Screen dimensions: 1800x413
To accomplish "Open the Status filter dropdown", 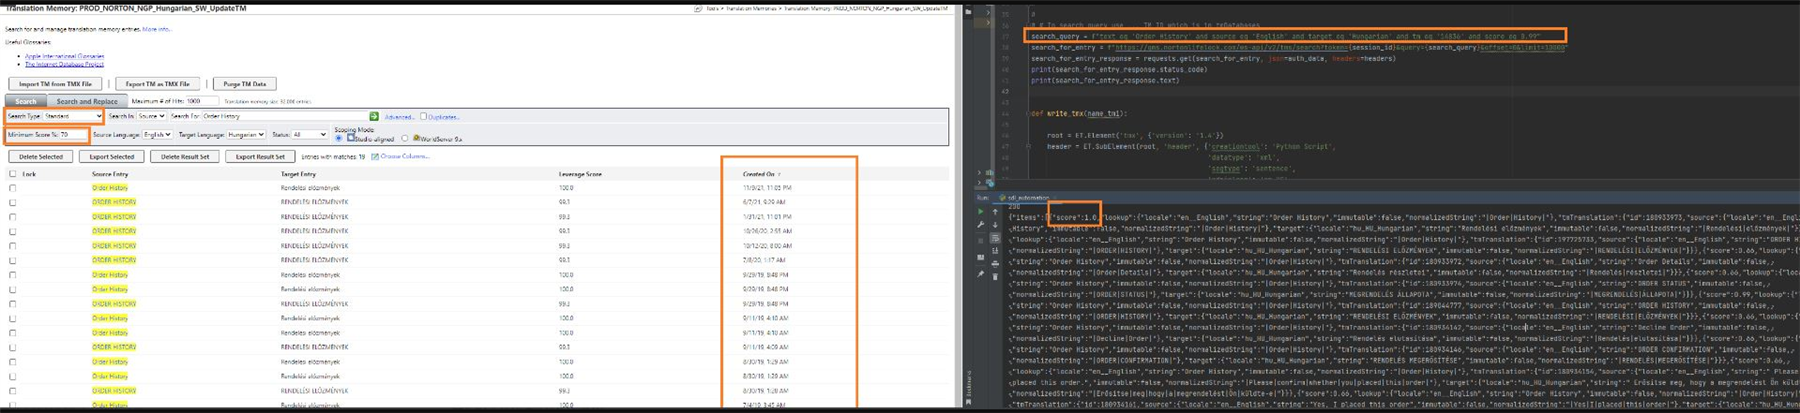I will click(309, 134).
